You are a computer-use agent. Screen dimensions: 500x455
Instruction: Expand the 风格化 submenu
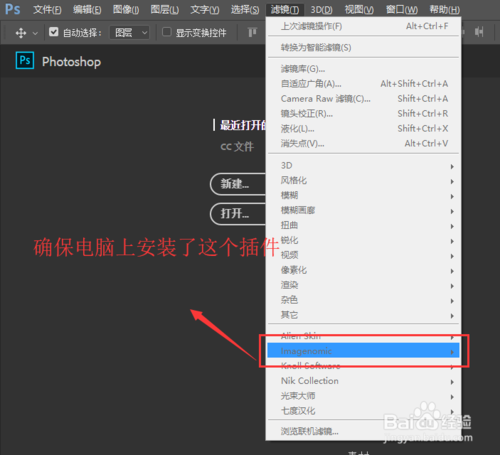364,181
